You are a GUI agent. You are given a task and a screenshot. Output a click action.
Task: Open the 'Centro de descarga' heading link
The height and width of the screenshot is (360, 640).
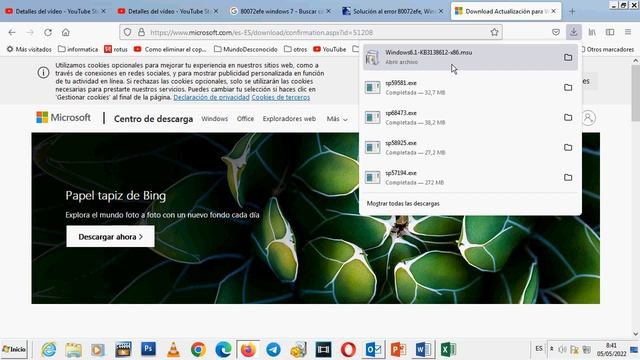(153, 119)
